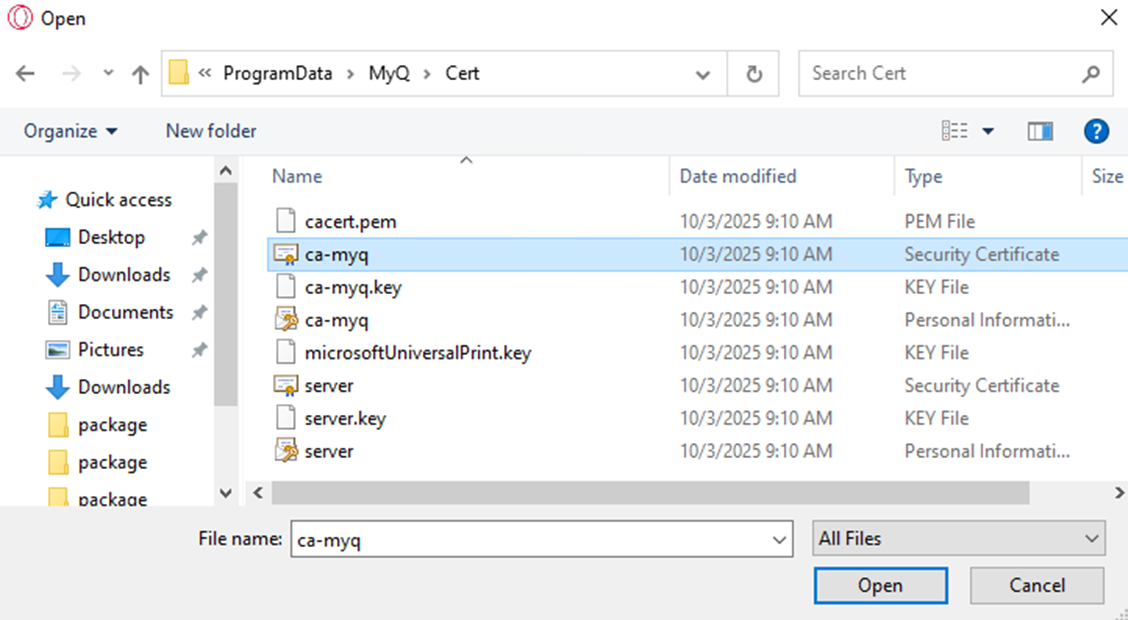The width and height of the screenshot is (1128, 620).
Task: Click the Up one level arrow
Action: click(140, 74)
